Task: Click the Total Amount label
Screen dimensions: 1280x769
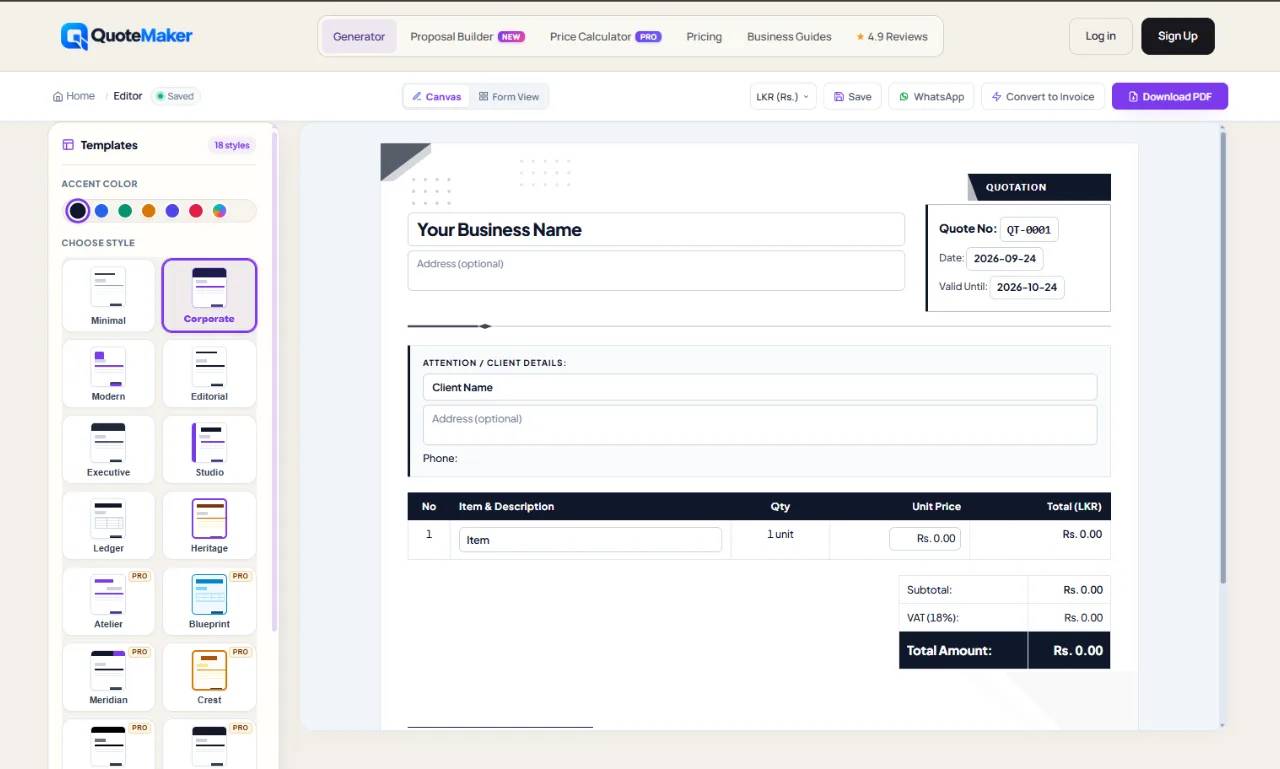Action: tap(949, 650)
